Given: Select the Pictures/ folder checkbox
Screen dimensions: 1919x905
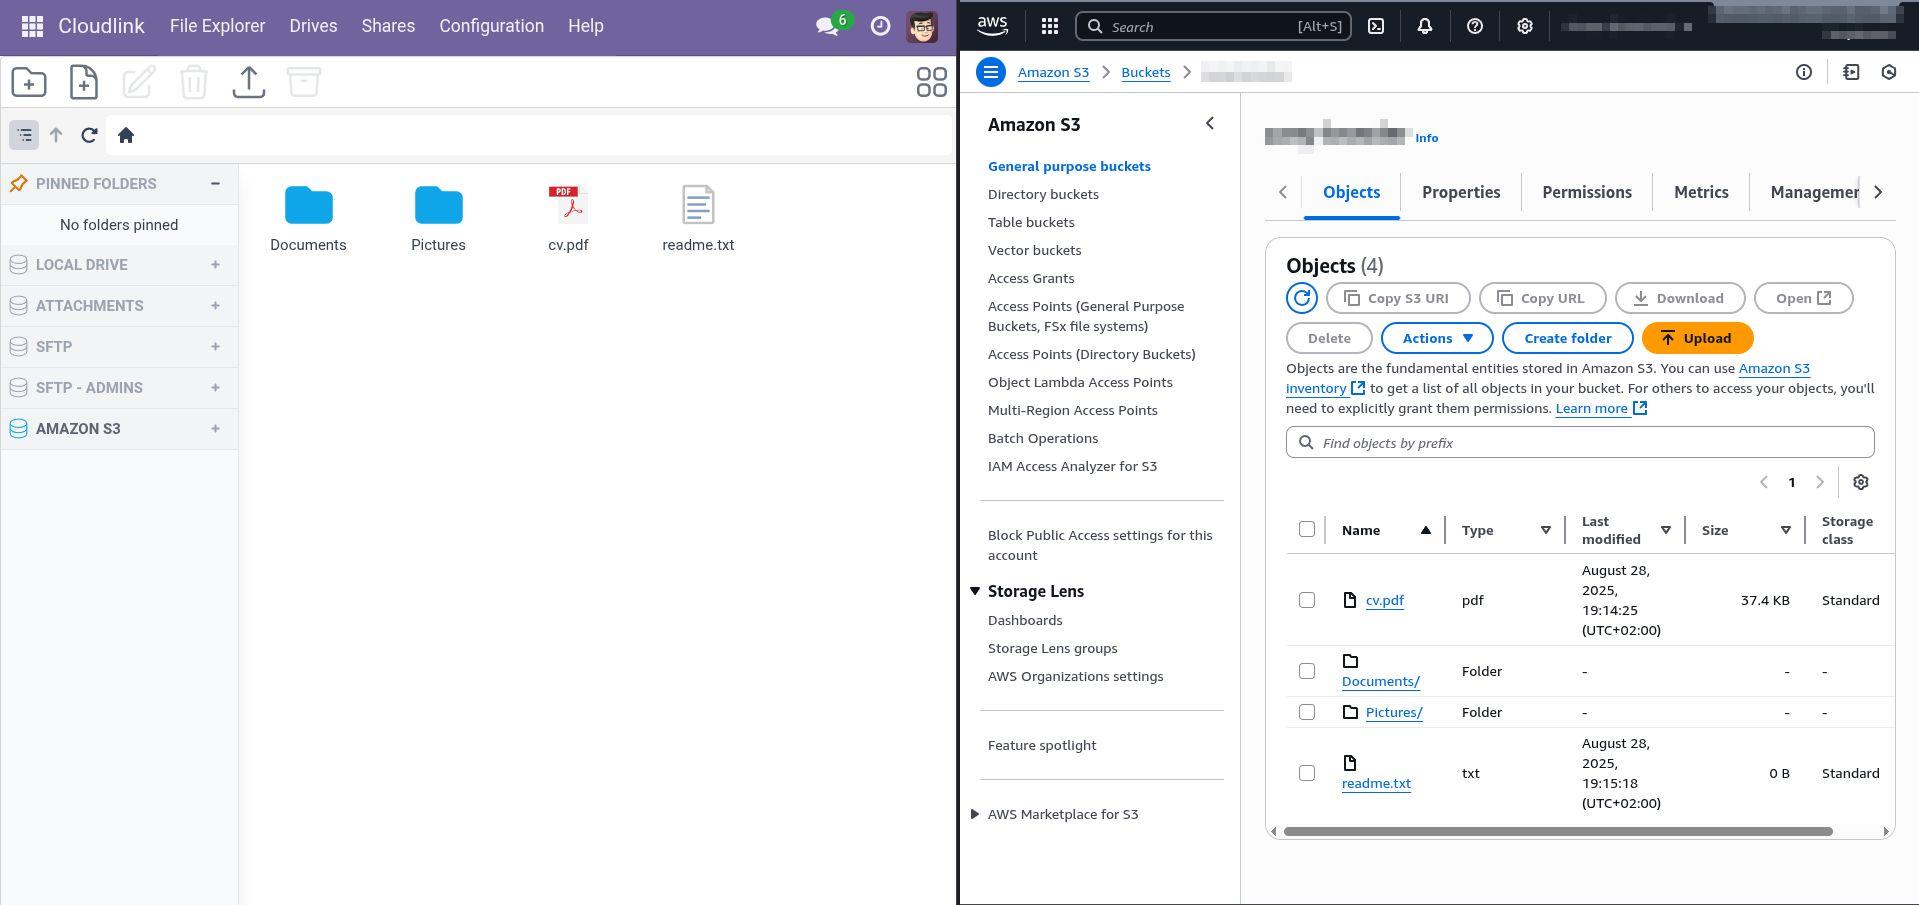Looking at the screenshot, I should [x=1307, y=712].
